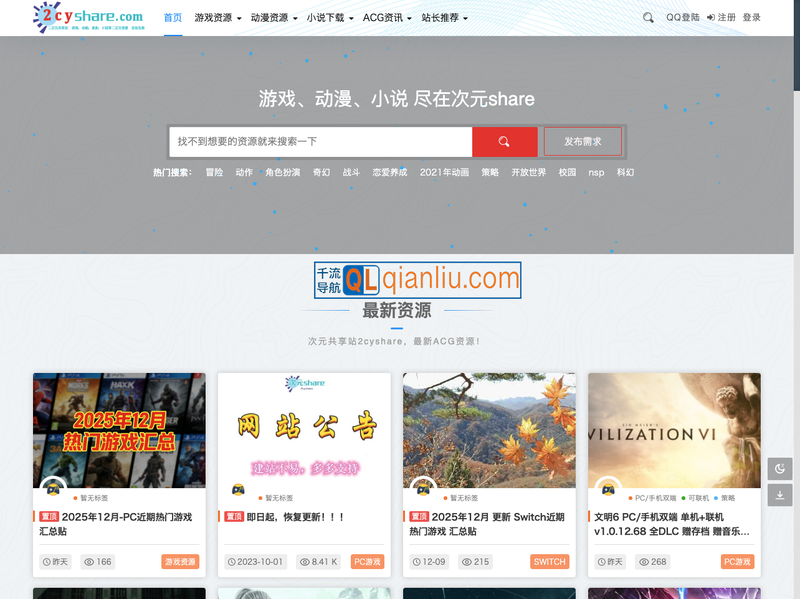
Task: Expand the 游戏资源 dropdown menu
Action: point(215,17)
